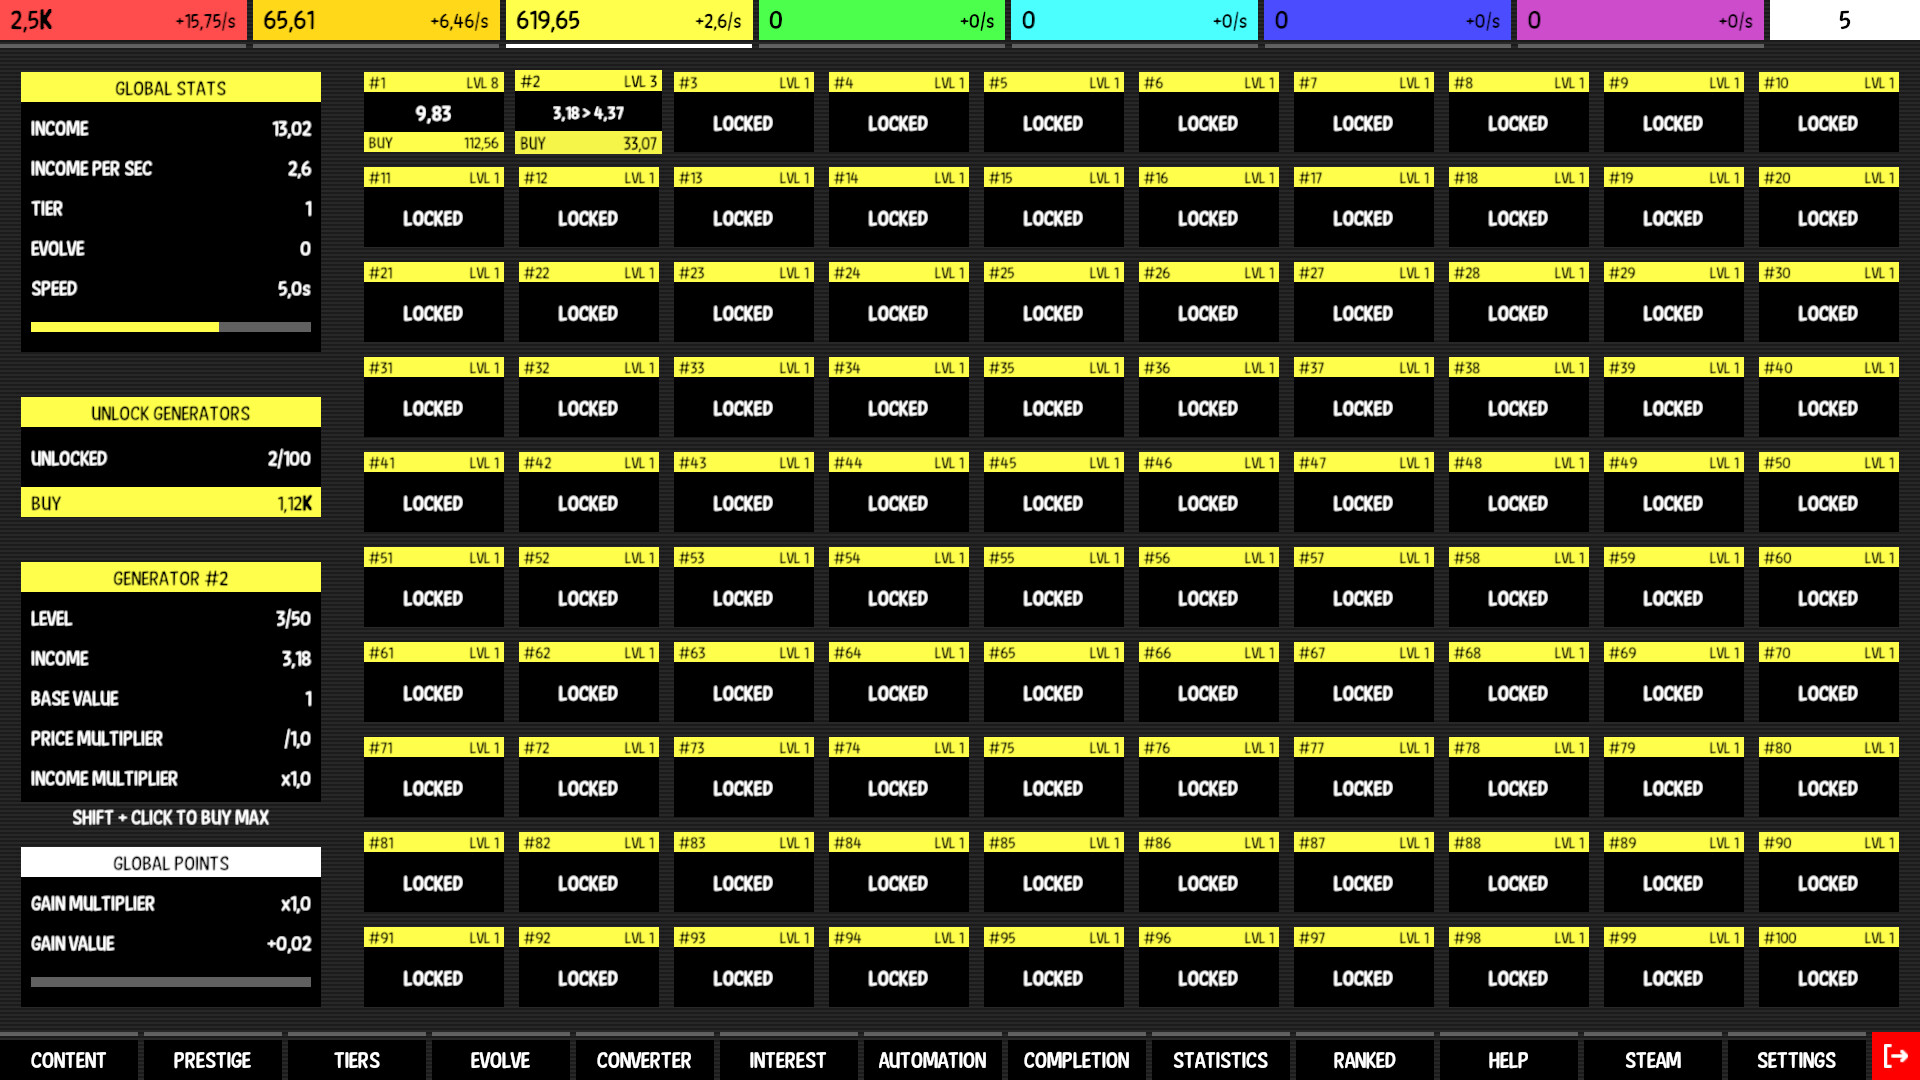
Task: Click the locked generator #100 tile
Action: 1827,978
